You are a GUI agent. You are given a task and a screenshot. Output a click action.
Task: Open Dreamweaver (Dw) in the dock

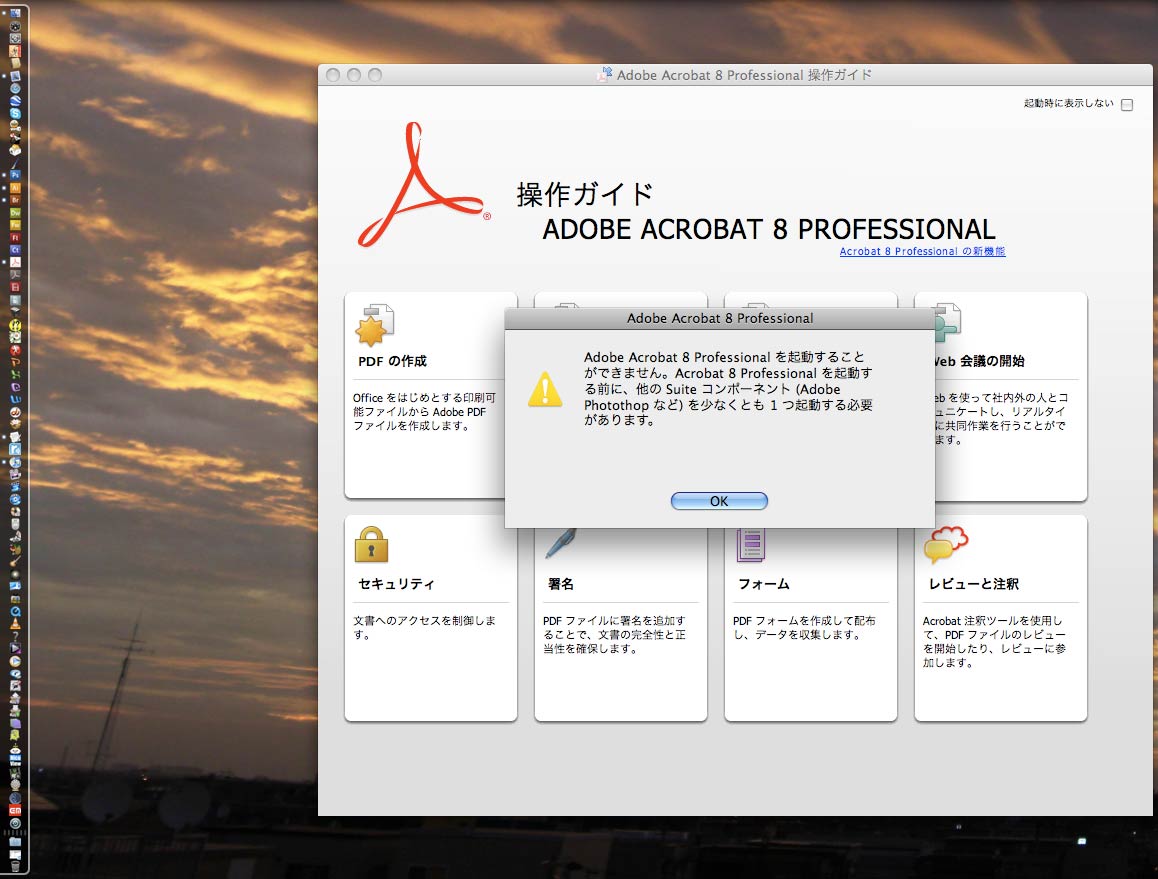[15, 213]
